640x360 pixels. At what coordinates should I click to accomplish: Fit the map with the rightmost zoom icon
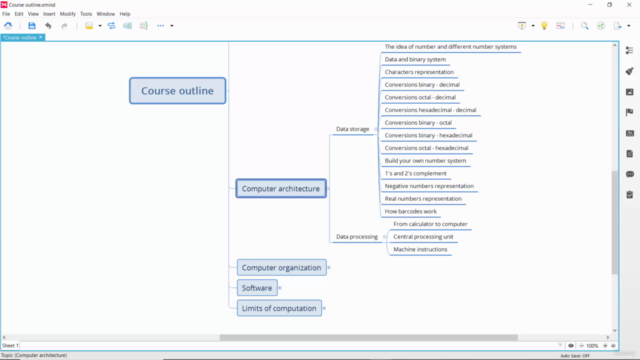613,345
